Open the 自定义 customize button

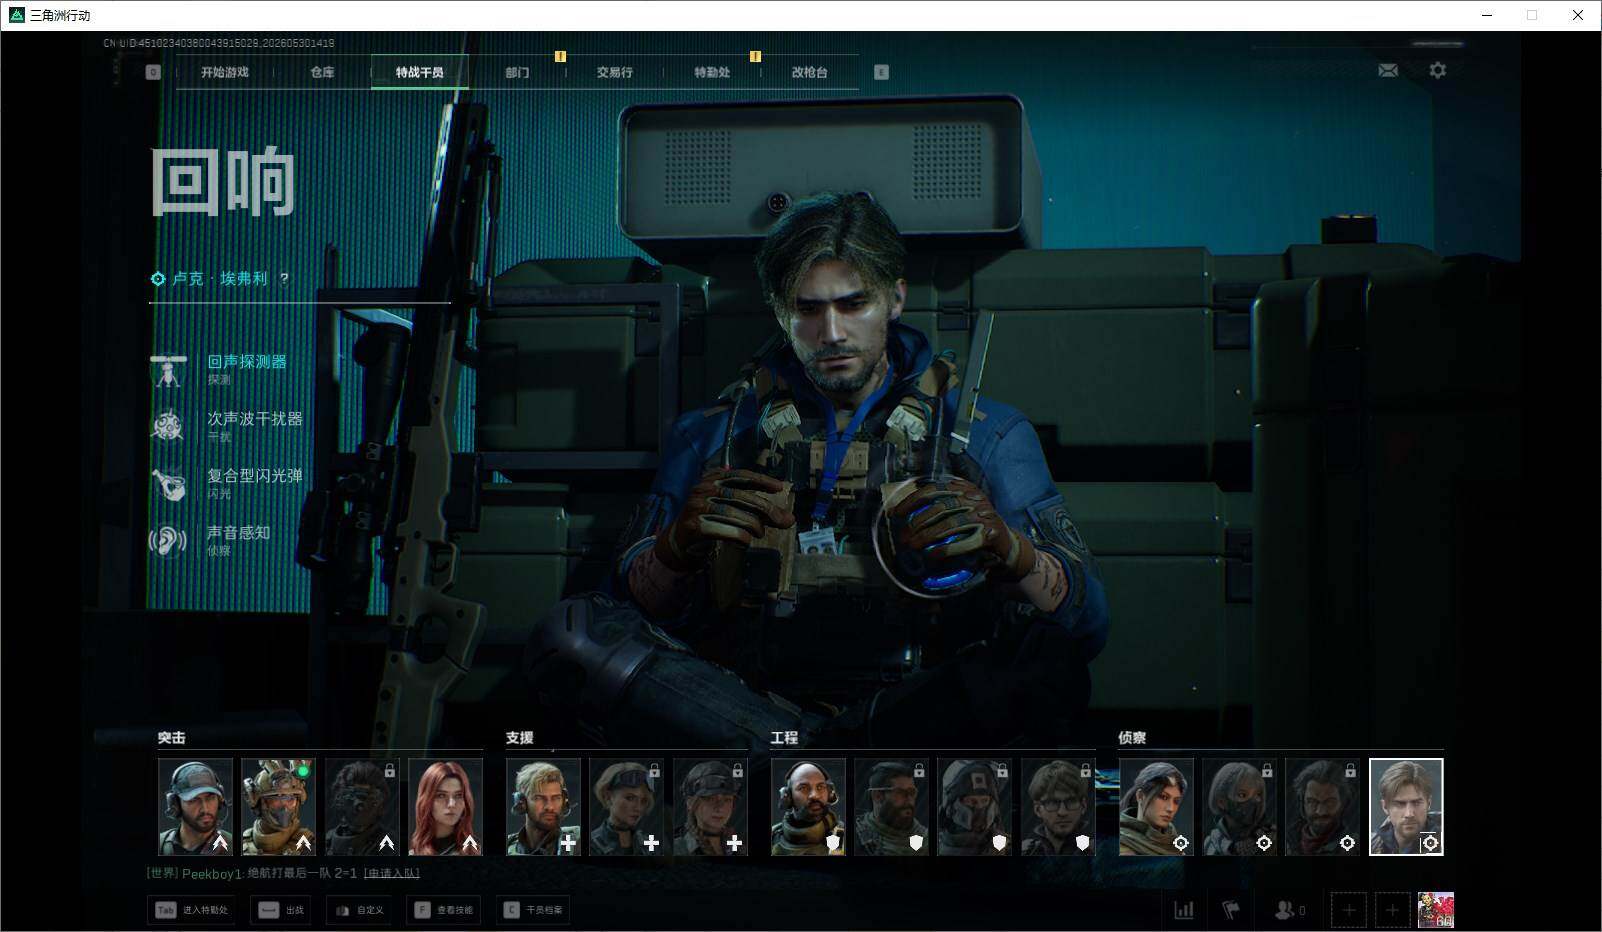point(359,910)
